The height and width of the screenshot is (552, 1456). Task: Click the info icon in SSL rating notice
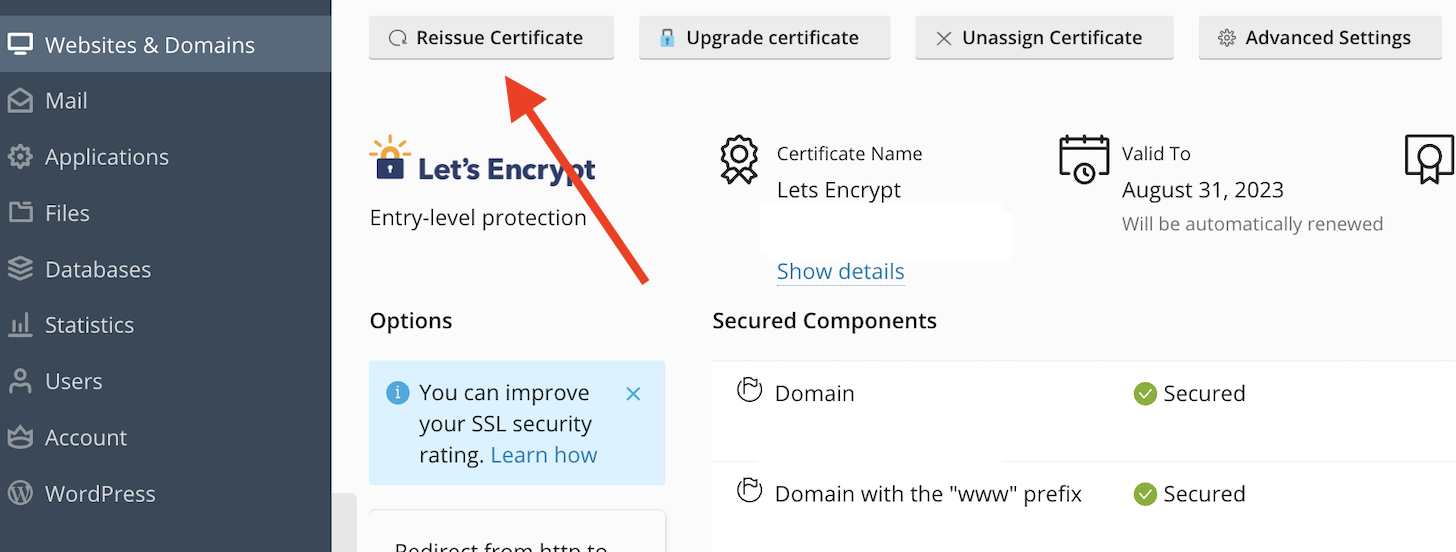click(x=398, y=392)
